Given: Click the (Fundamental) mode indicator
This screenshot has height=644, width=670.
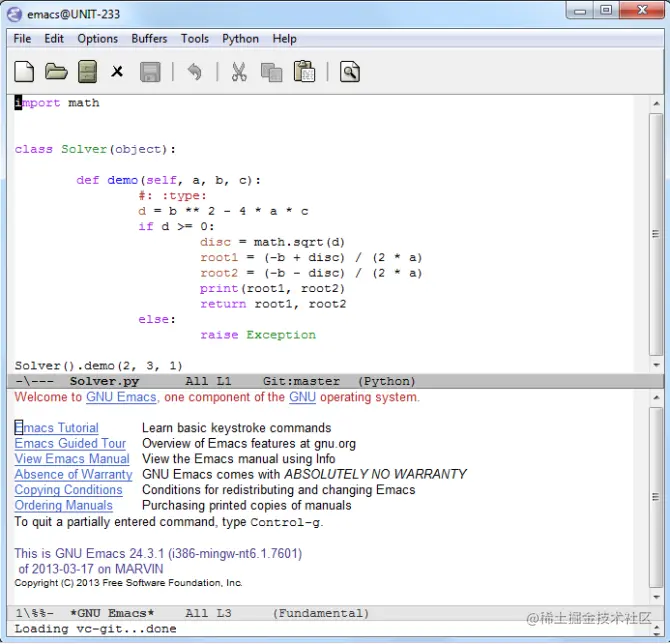Looking at the screenshot, I should click(321, 613).
